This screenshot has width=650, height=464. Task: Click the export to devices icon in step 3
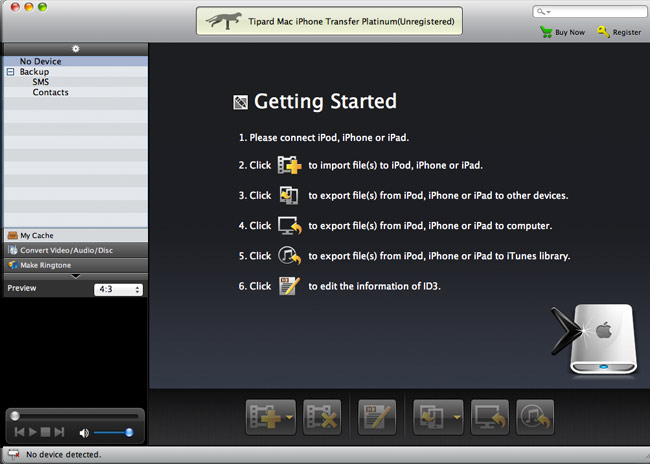pos(289,195)
